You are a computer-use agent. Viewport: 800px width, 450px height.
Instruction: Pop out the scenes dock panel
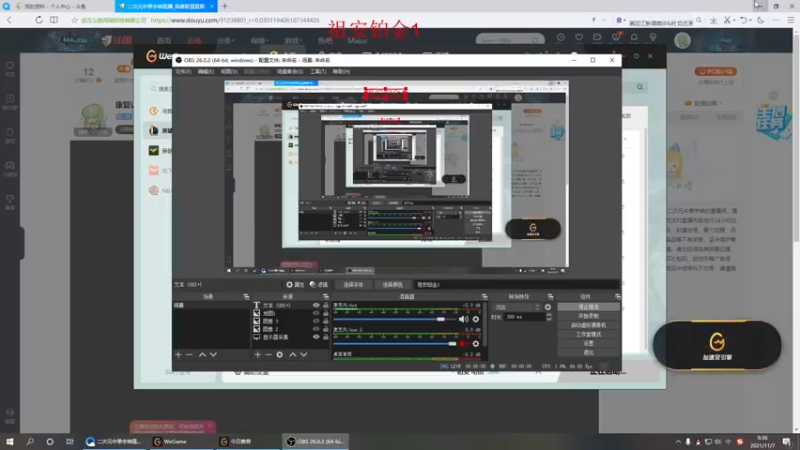pyautogui.click(x=246, y=296)
